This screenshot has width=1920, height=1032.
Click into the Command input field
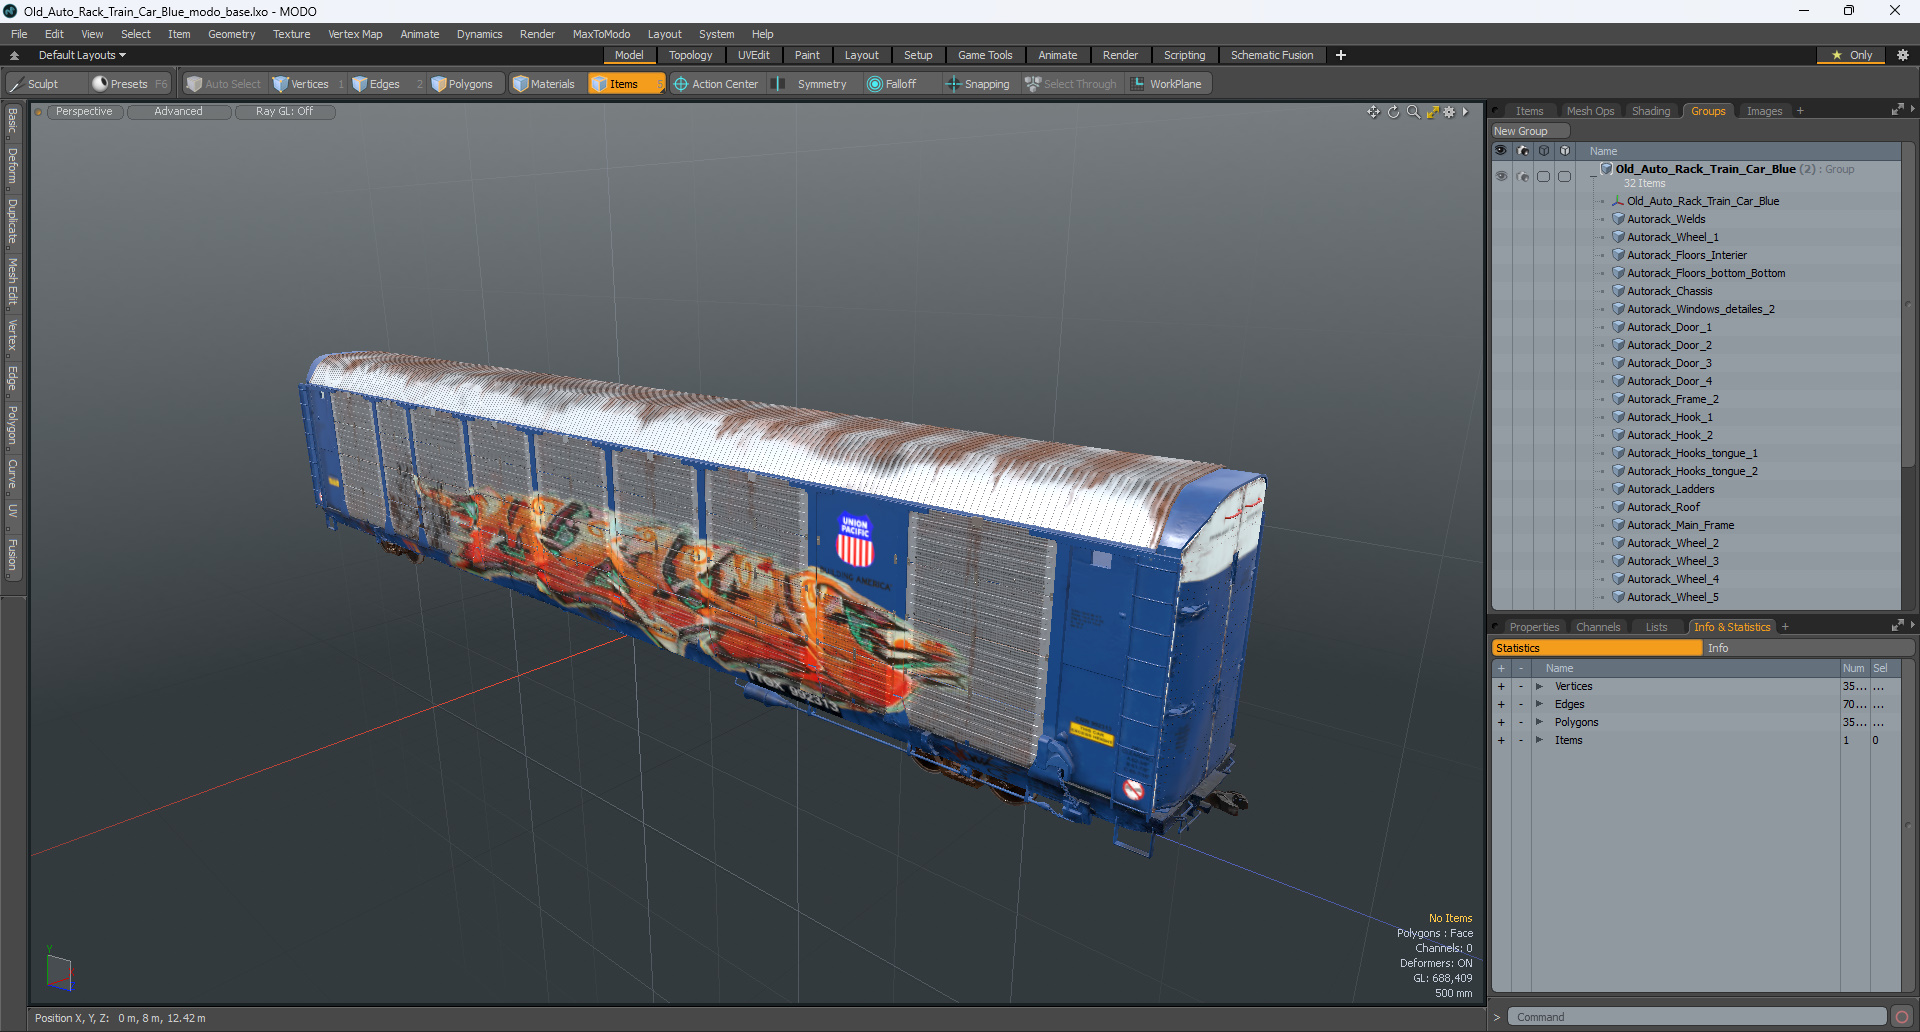1696,1017
